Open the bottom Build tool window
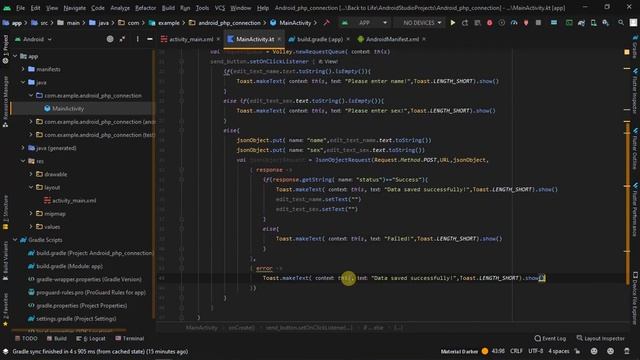 click(x=56, y=338)
